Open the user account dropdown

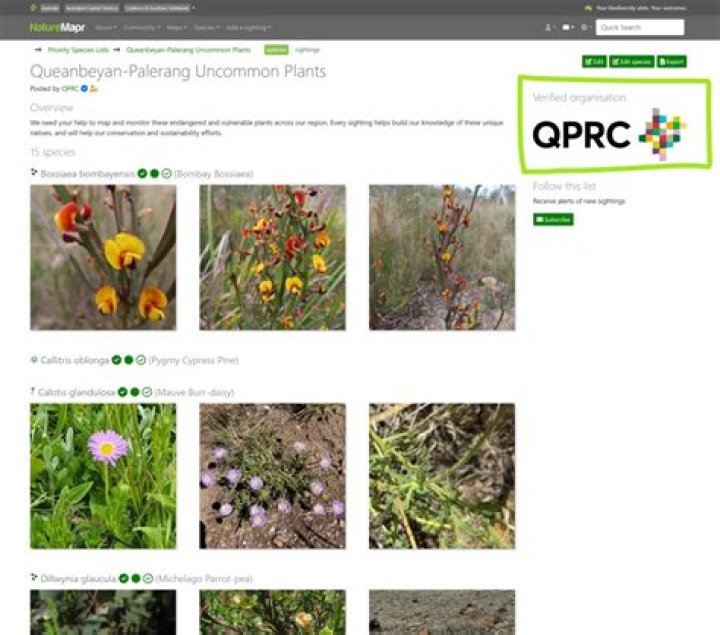tap(550, 28)
